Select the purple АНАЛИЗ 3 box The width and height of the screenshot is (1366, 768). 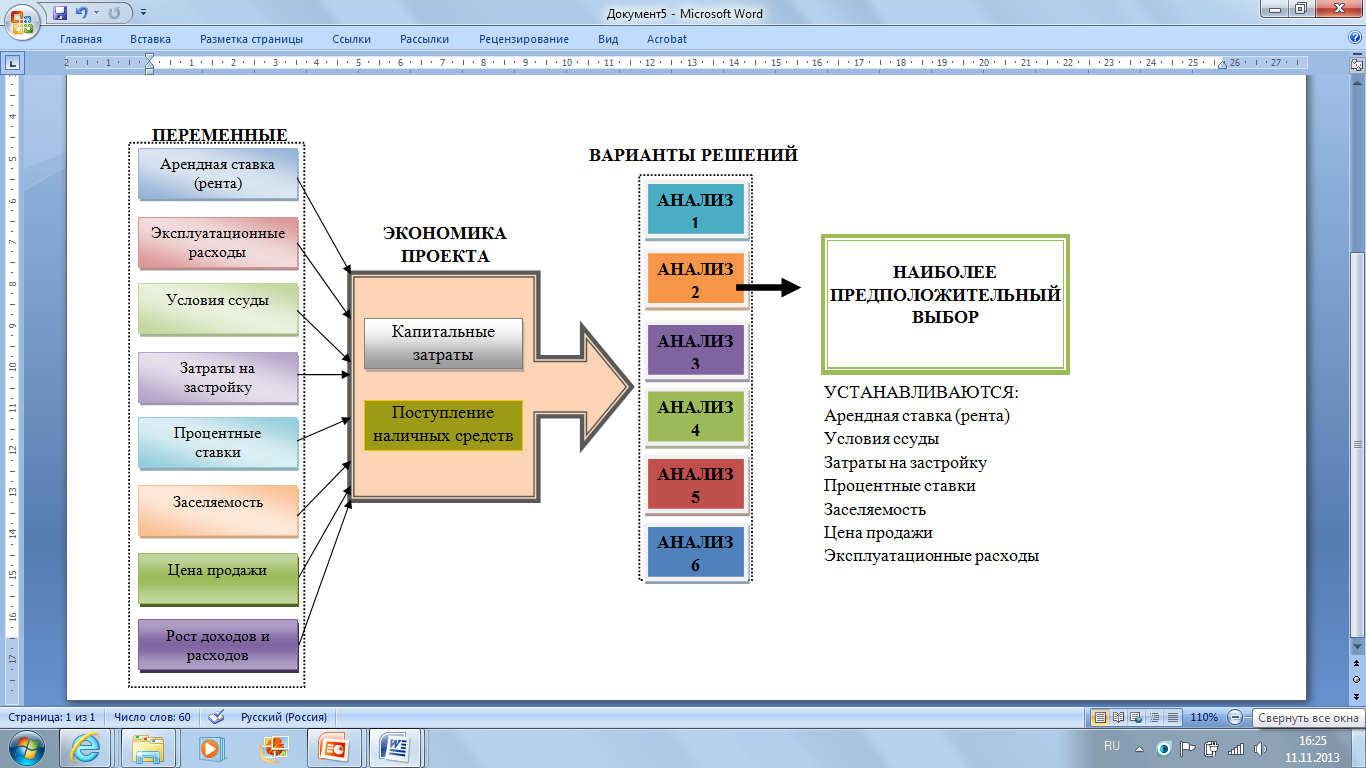point(696,351)
